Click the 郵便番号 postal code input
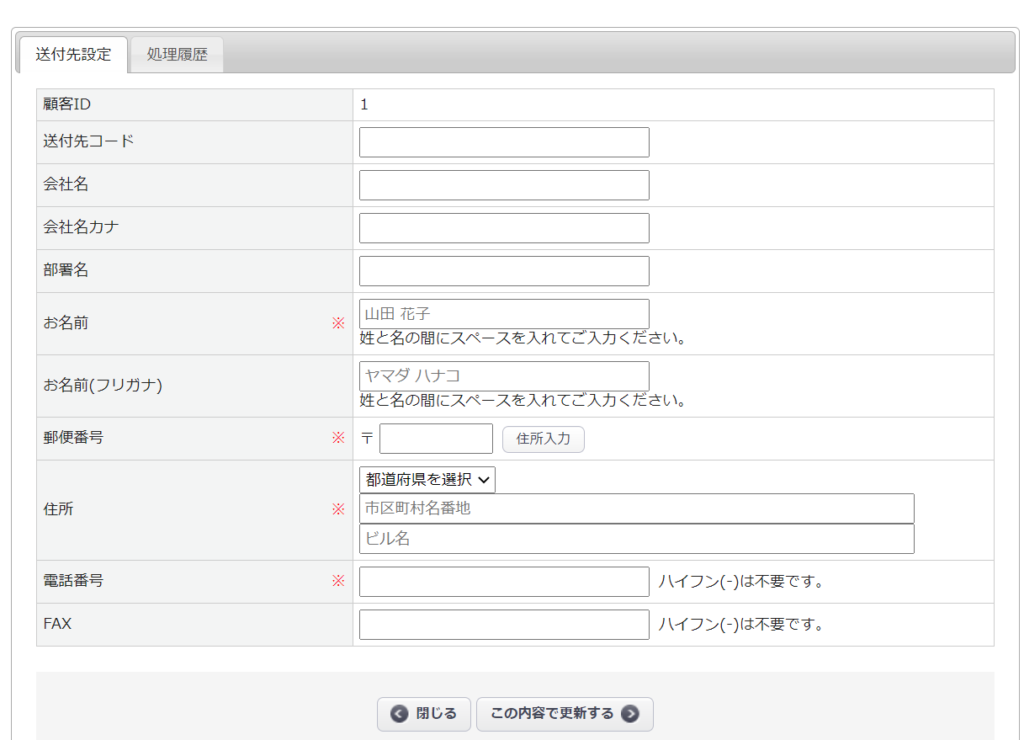The height and width of the screenshot is (740, 1024). click(436, 439)
